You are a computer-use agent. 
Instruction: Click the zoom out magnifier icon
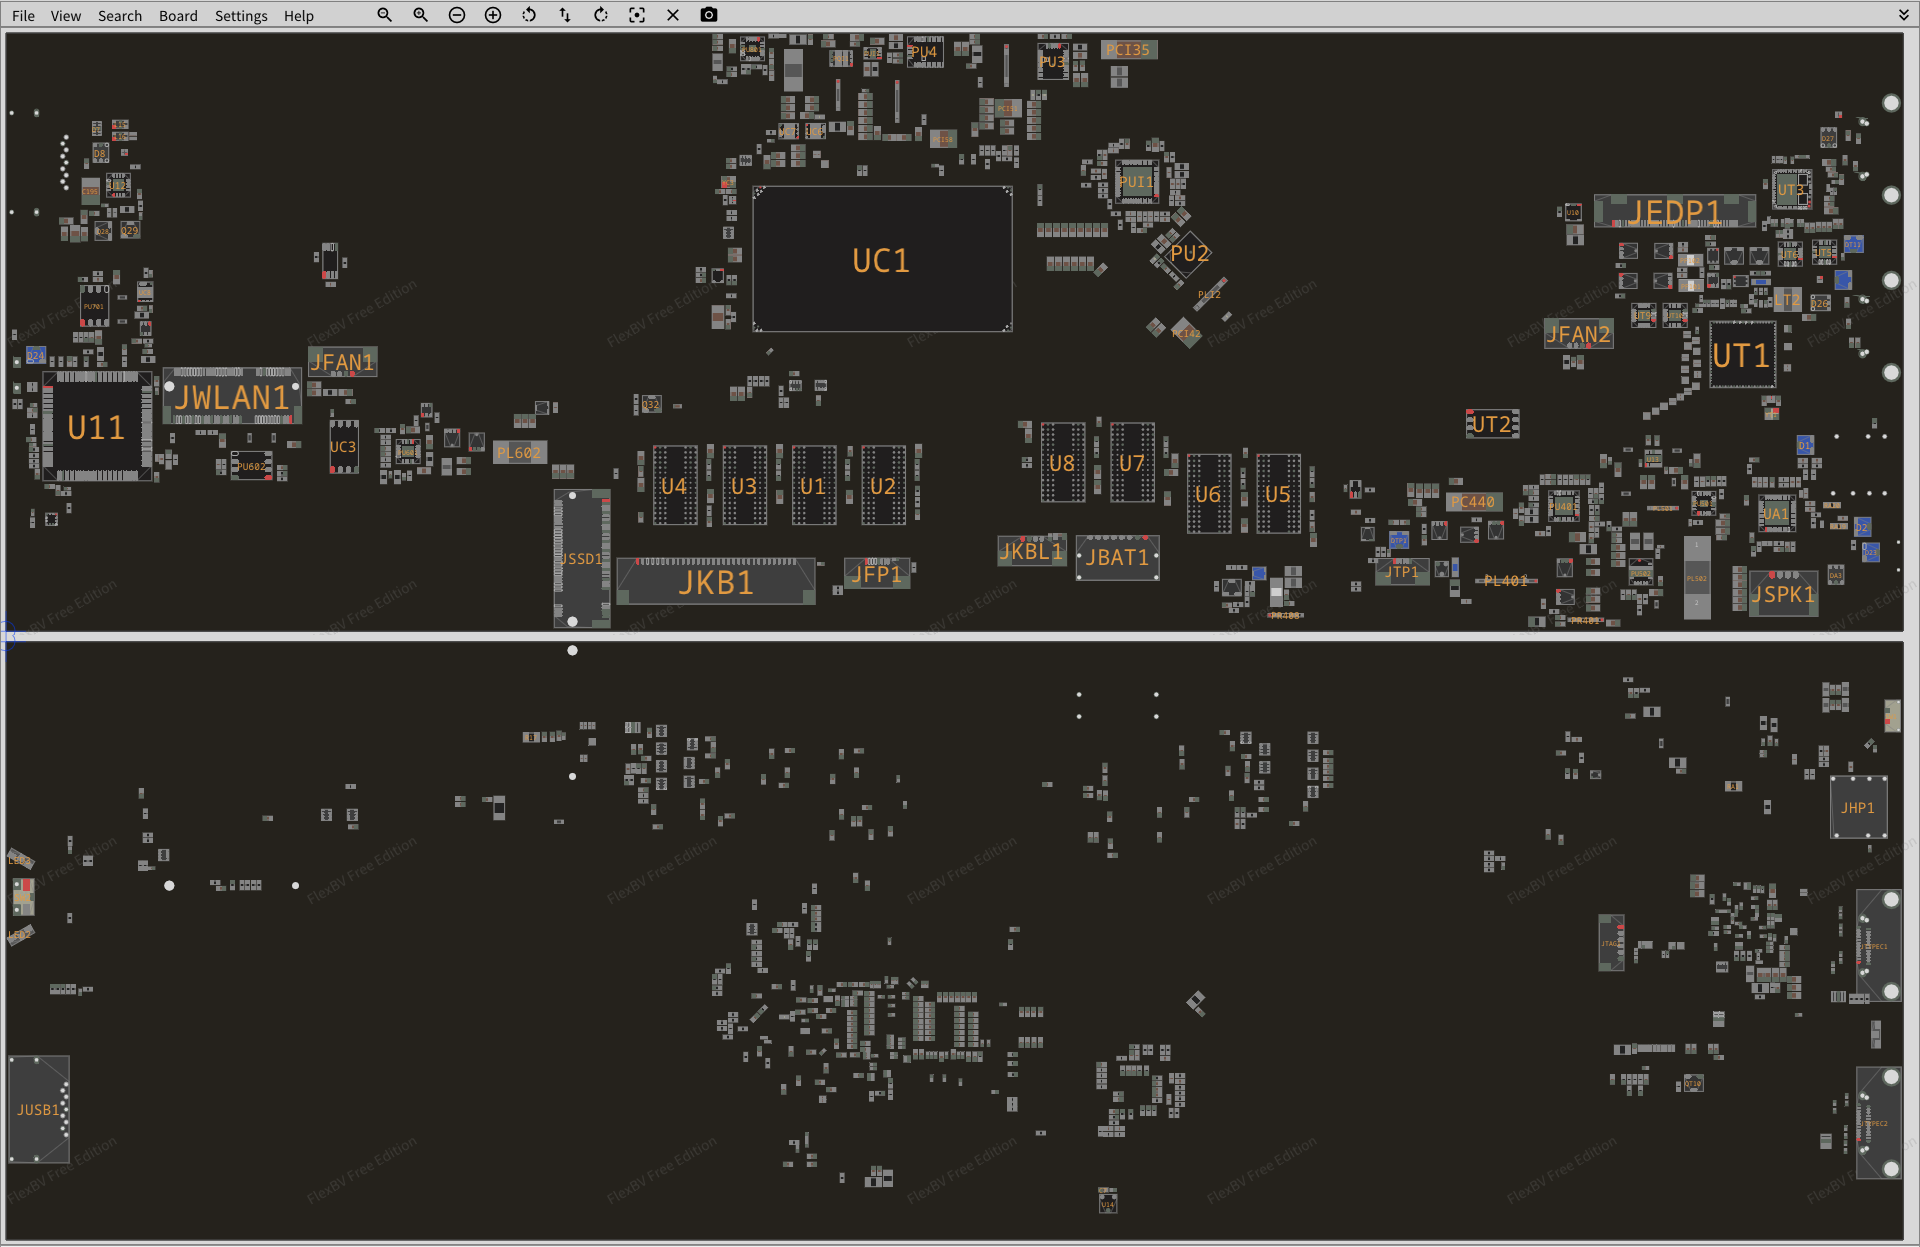pos(384,15)
